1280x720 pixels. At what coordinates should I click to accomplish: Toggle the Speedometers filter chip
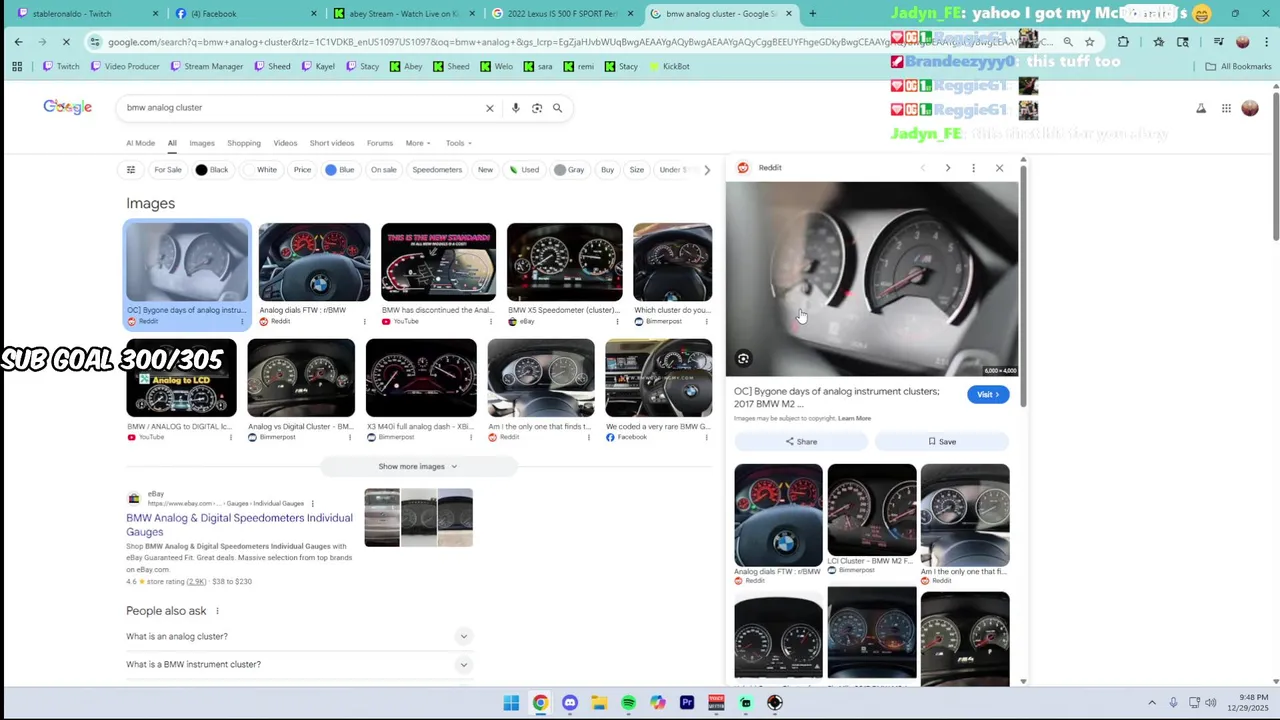point(438,170)
